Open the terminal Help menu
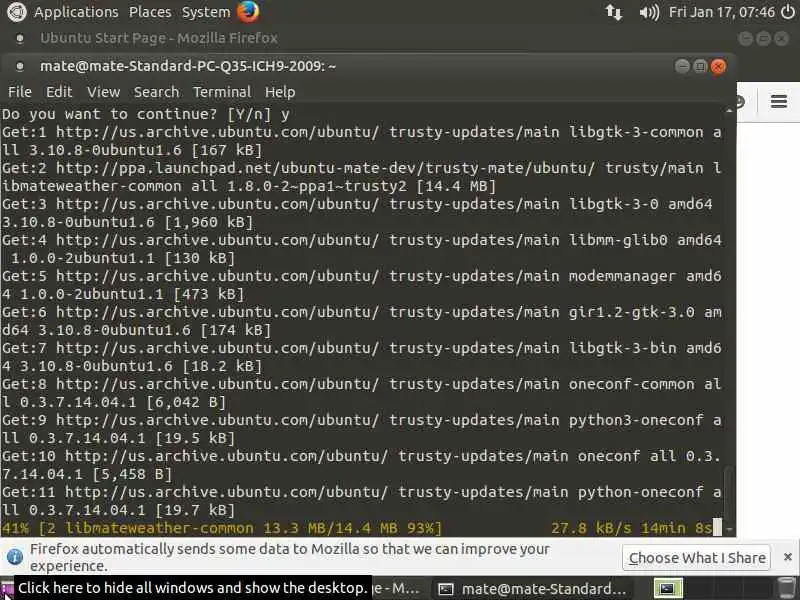This screenshot has width=800, height=600. tap(280, 92)
